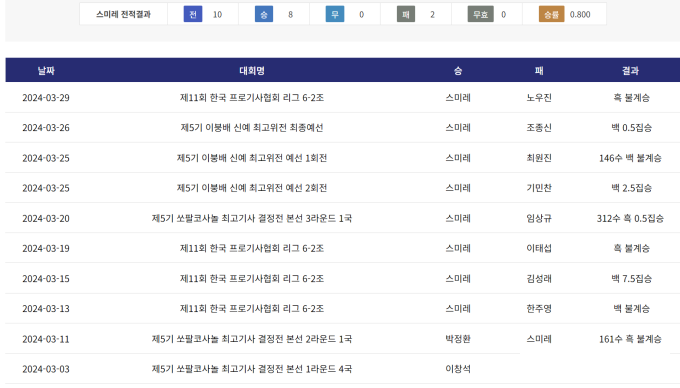Open the 2024-03-29 프로기사협회 리그 6-2조 entry

[252, 98]
